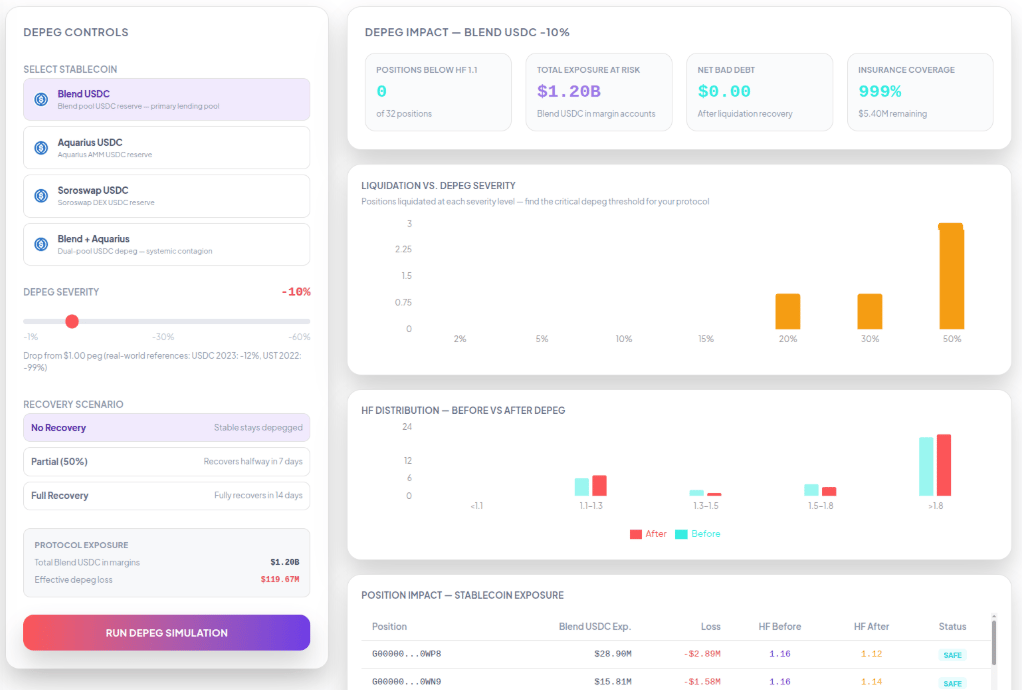Viewport: 1022px width, 690px height.
Task: Select Blend + Aquarius dual-pool option
Action: pos(166,244)
